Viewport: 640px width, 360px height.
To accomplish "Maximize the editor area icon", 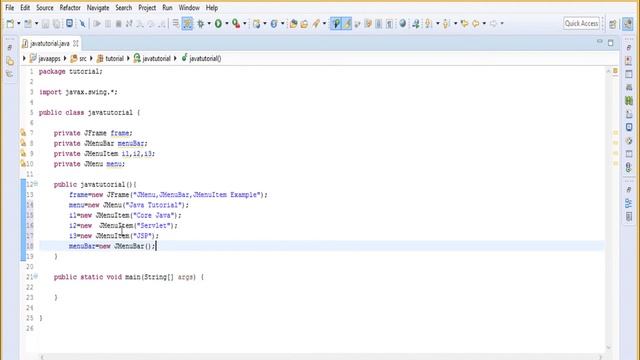I will 611,42.
